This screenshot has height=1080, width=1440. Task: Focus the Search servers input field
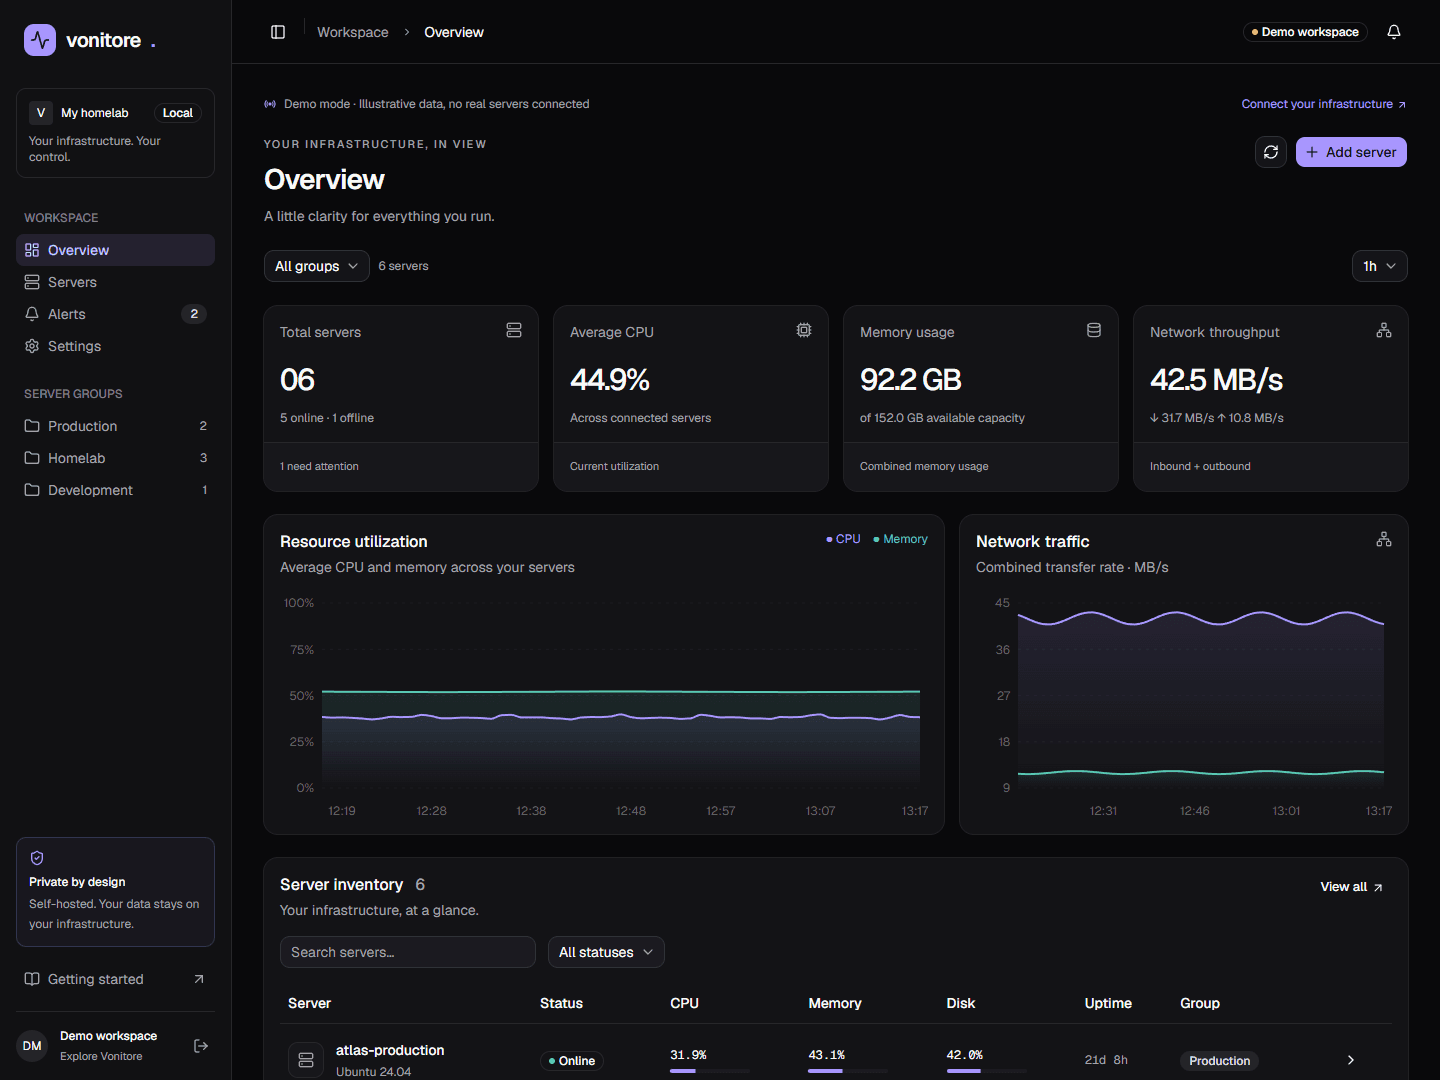click(408, 952)
